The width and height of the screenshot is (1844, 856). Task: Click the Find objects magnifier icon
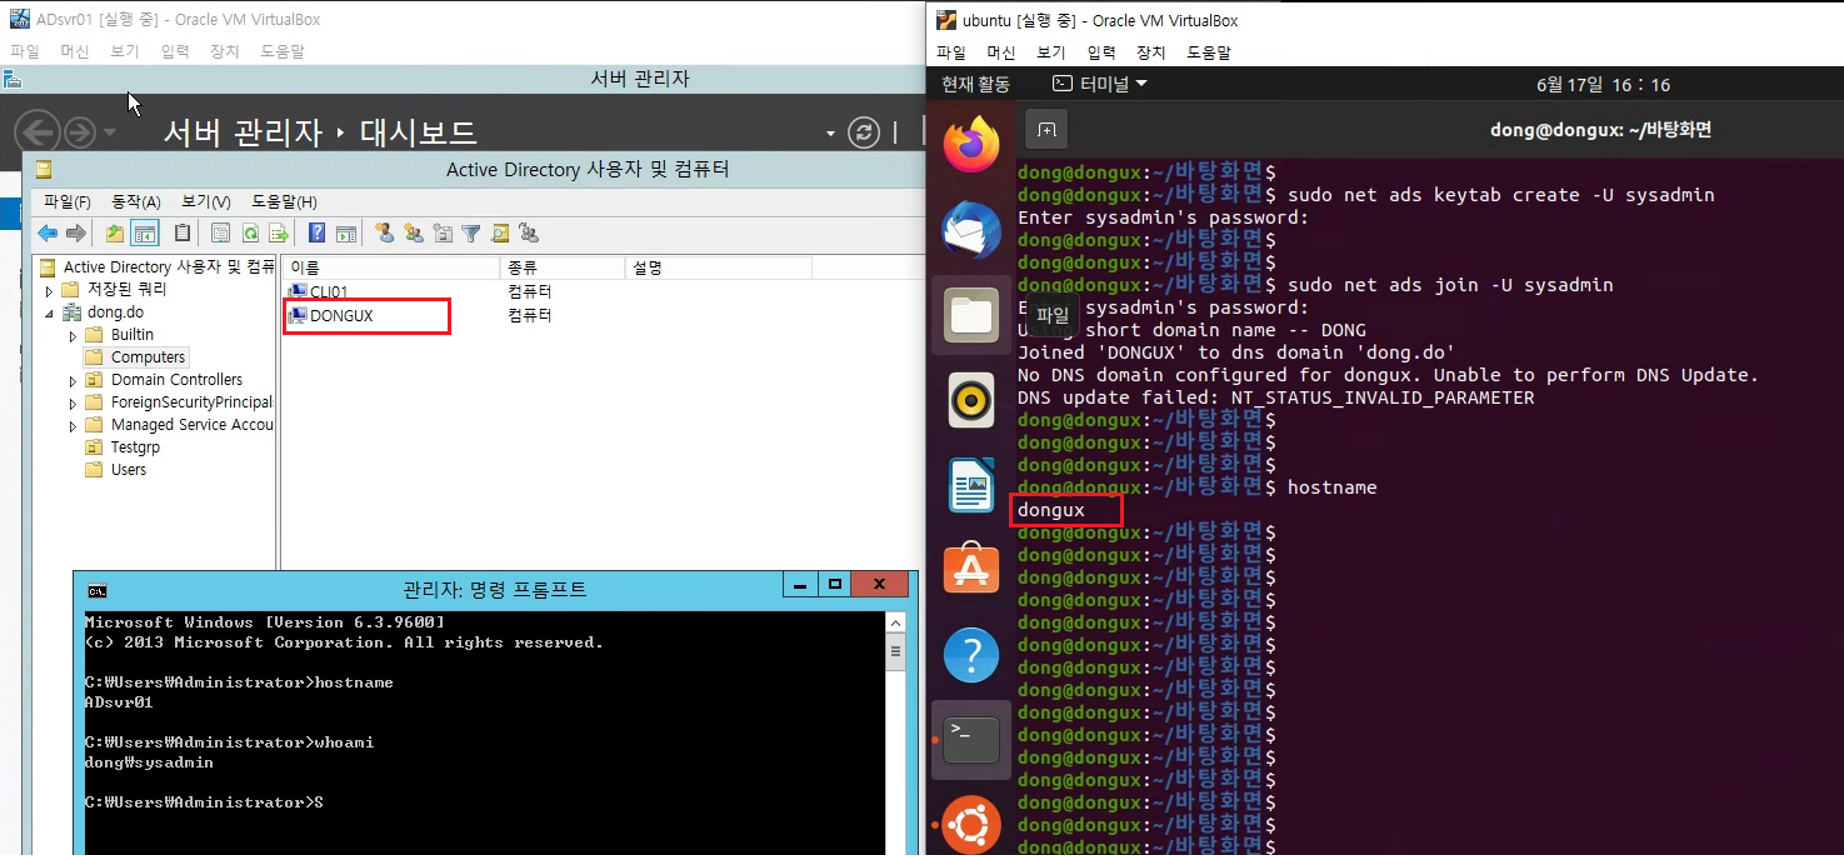(500, 234)
